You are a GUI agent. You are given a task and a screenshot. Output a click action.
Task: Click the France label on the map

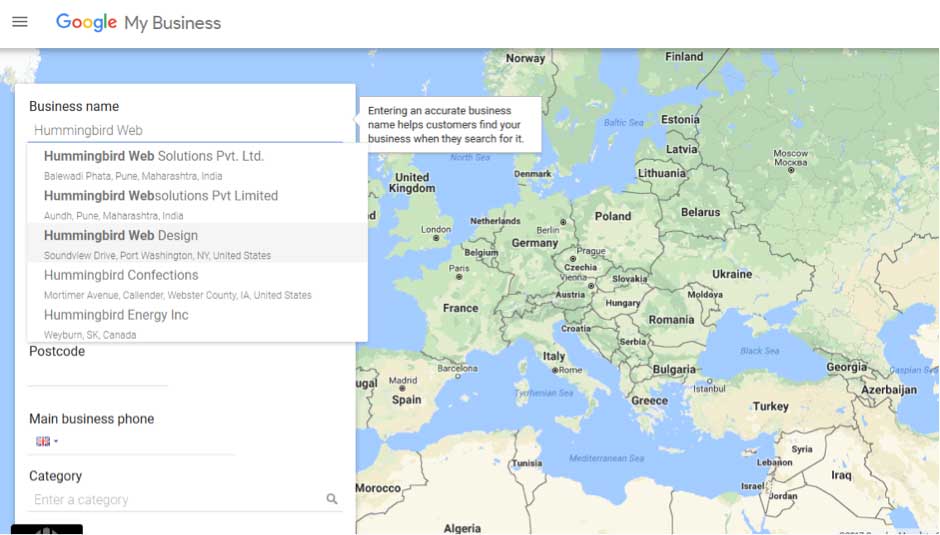(x=460, y=308)
